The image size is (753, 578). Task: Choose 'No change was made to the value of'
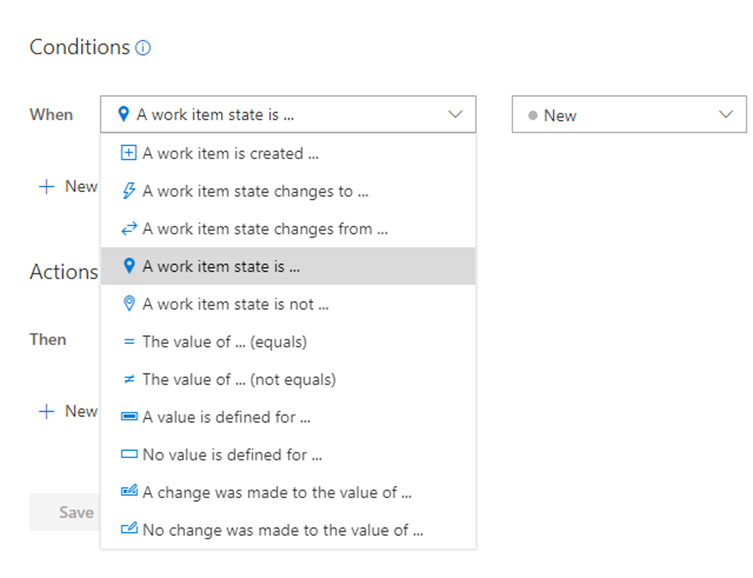(x=282, y=530)
